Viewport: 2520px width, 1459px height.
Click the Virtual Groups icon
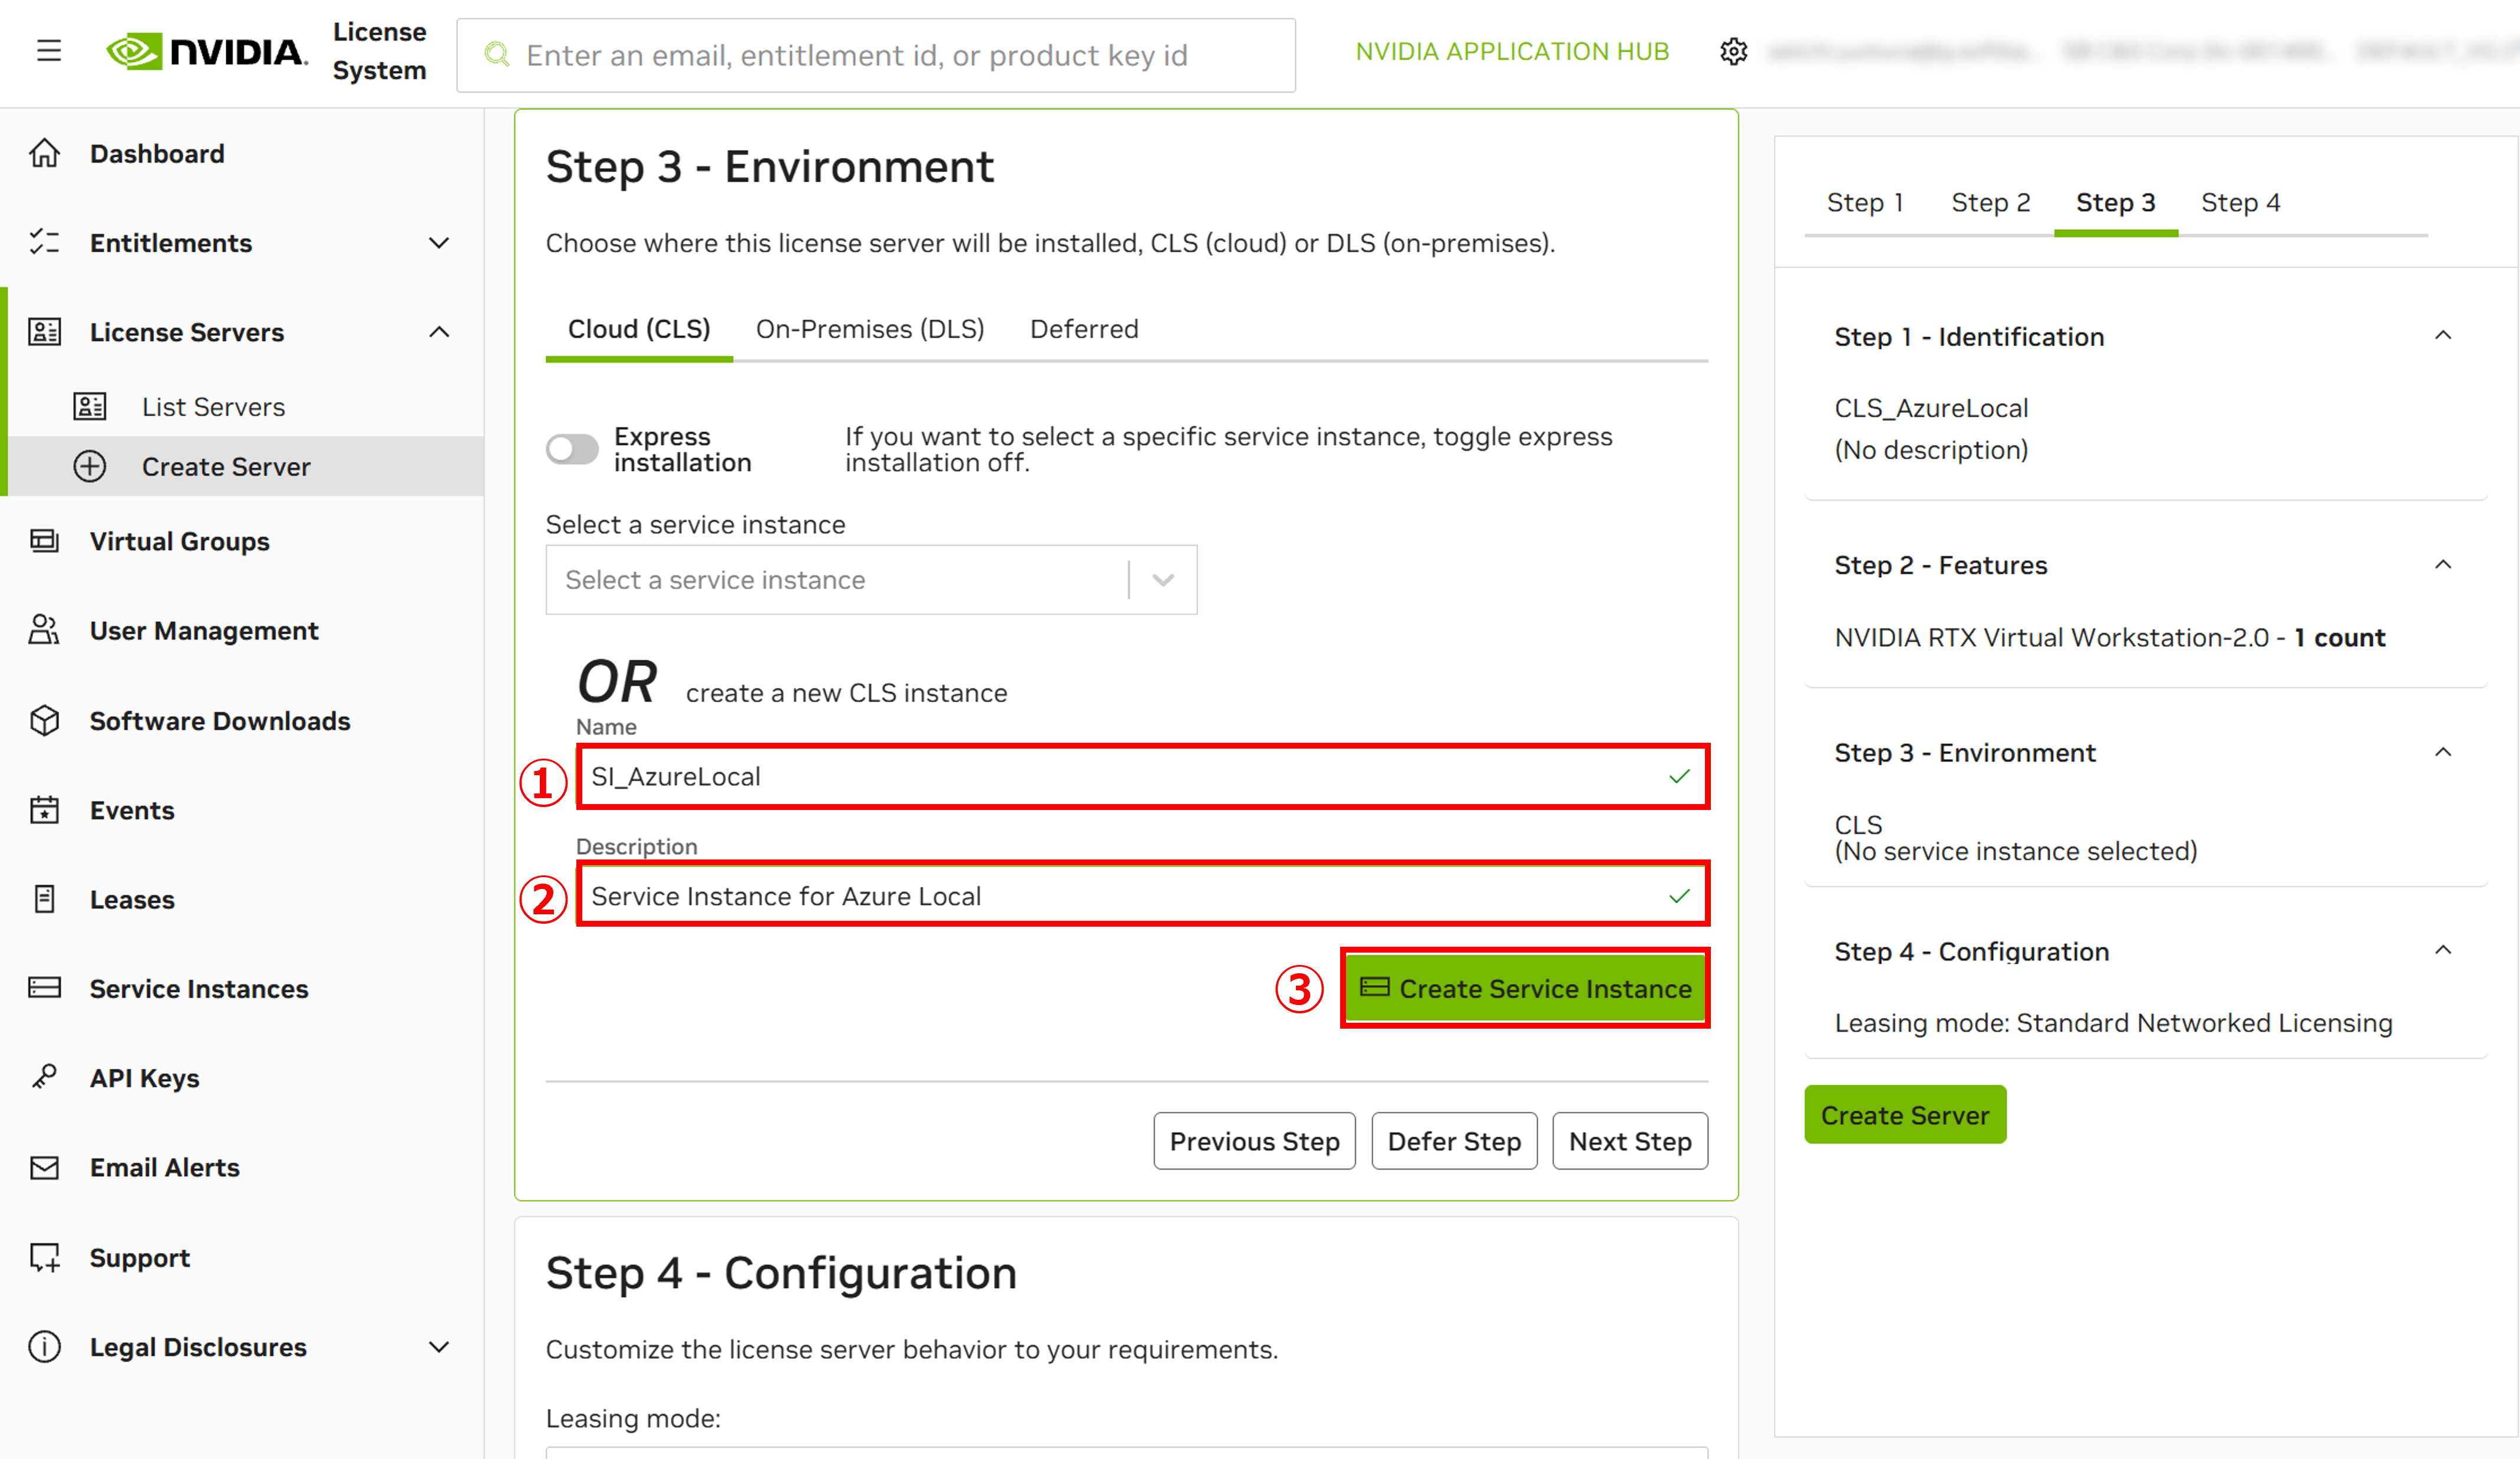coord(45,541)
